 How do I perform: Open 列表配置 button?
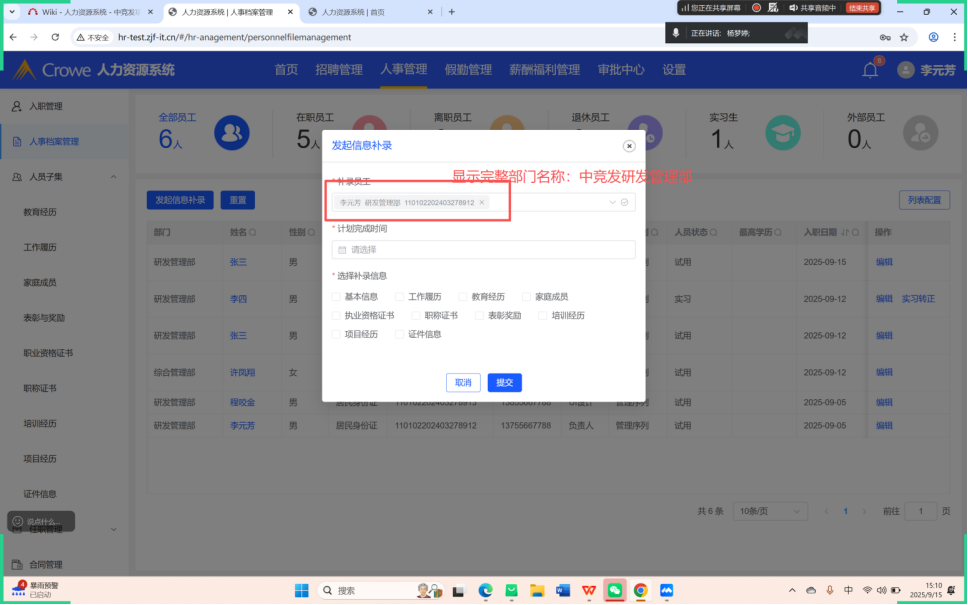click(x=924, y=200)
